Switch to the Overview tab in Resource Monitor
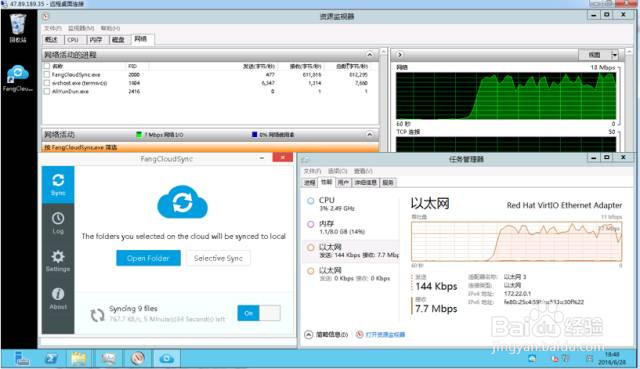The width and height of the screenshot is (640, 369). [x=52, y=40]
